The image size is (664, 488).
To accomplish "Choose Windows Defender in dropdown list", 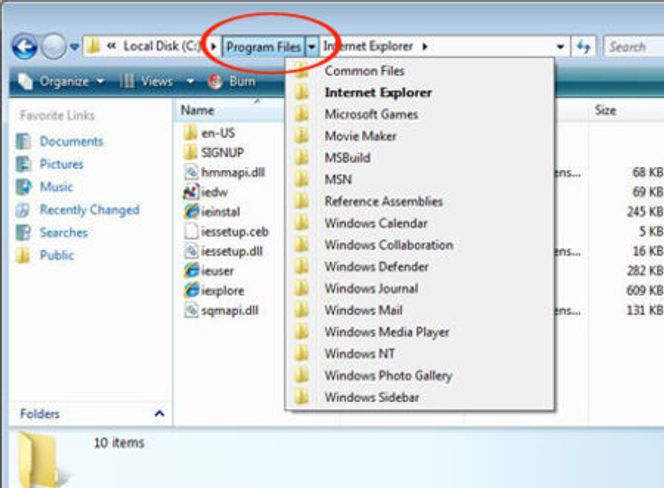I will click(420, 267).
